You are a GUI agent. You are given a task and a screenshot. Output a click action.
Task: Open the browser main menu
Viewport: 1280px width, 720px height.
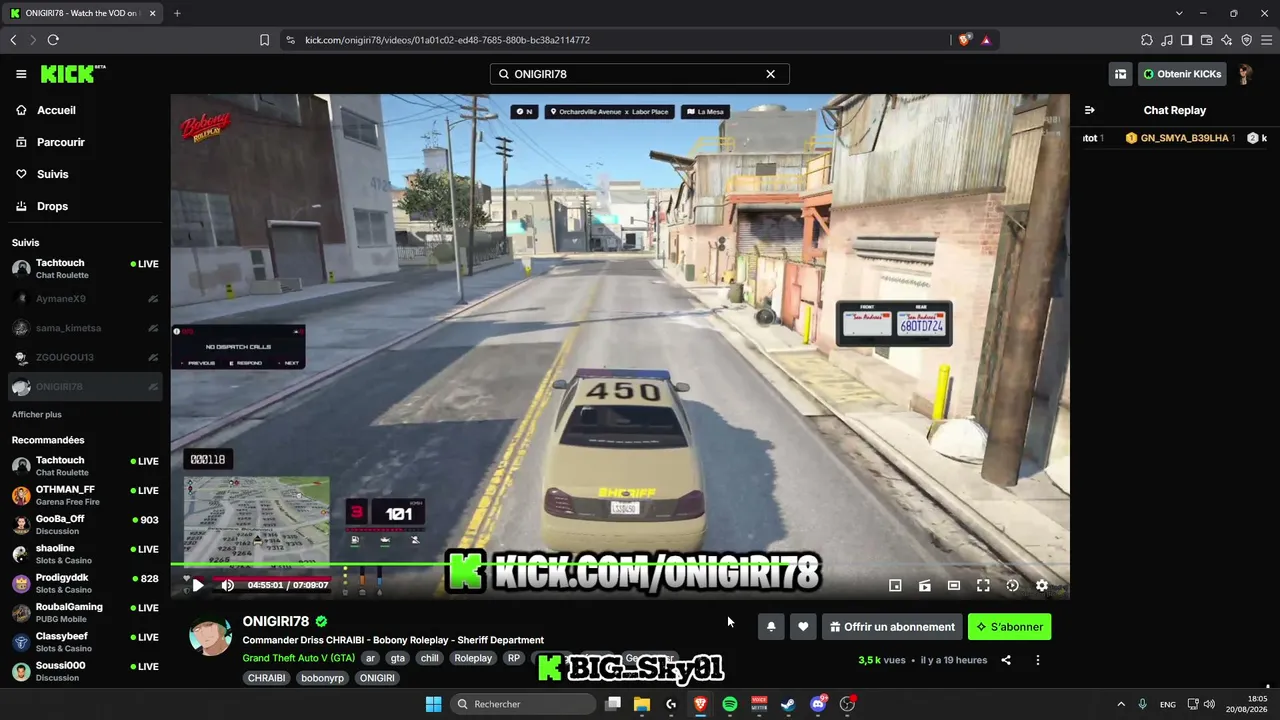[x=1266, y=40]
